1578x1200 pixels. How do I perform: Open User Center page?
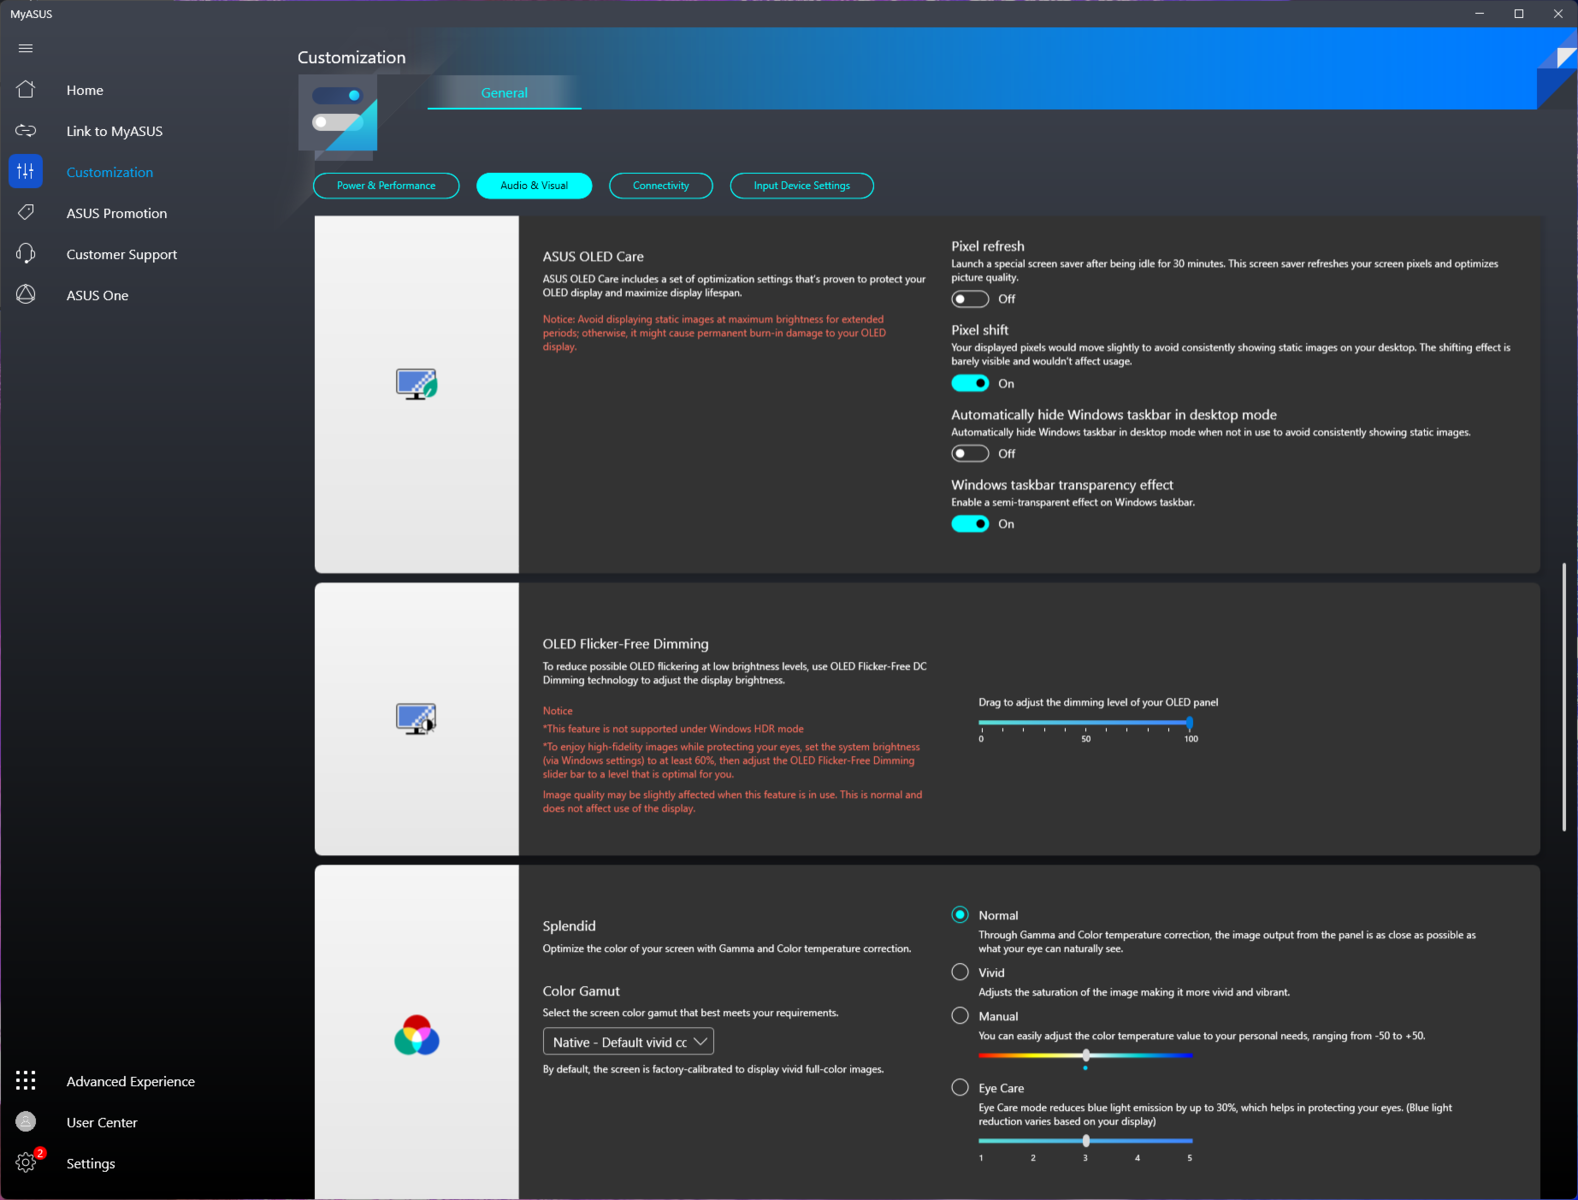click(102, 1122)
